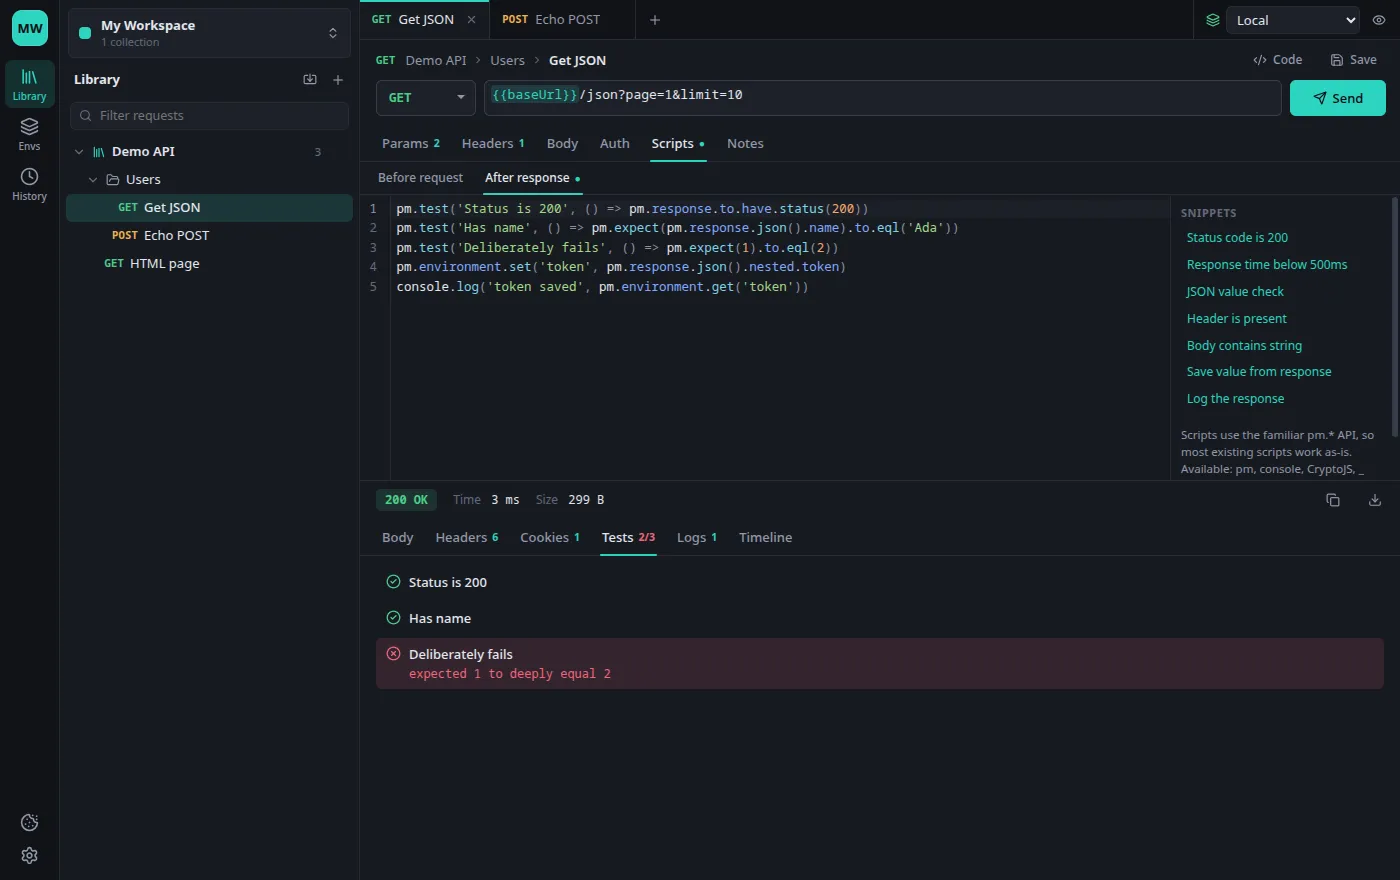Open the Library sidebar panel
The height and width of the screenshot is (880, 1400).
click(29, 84)
